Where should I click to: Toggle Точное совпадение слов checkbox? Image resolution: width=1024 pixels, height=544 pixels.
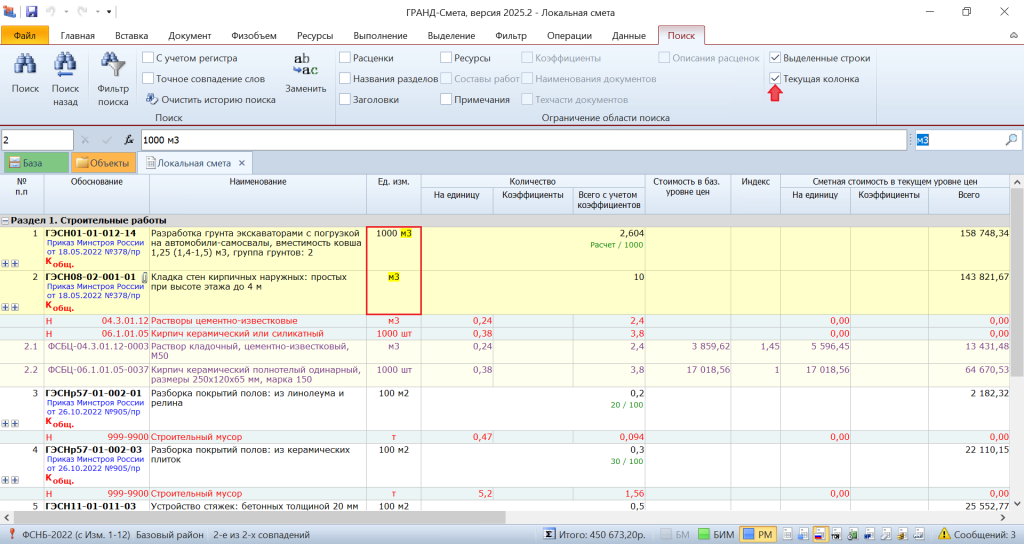coord(148,78)
